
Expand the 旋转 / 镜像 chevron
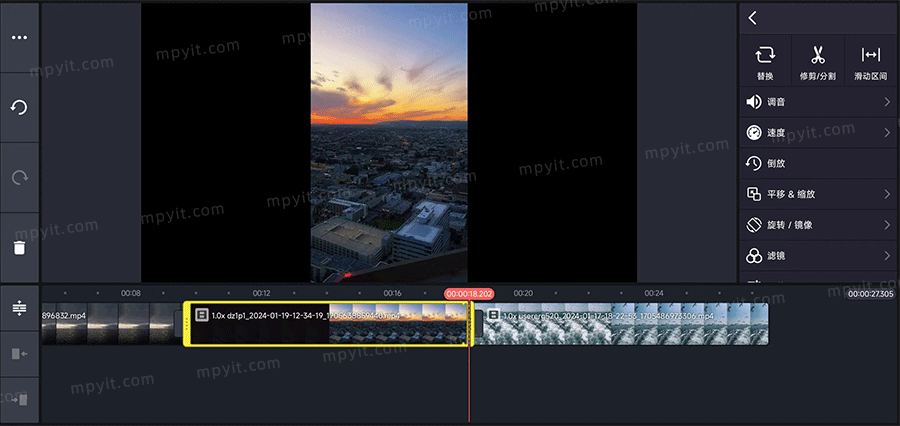coord(887,225)
